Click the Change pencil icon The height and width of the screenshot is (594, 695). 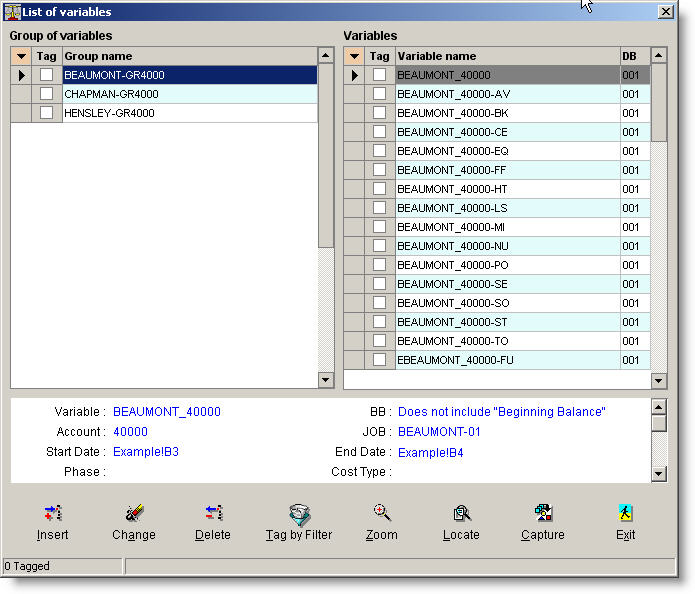134,513
